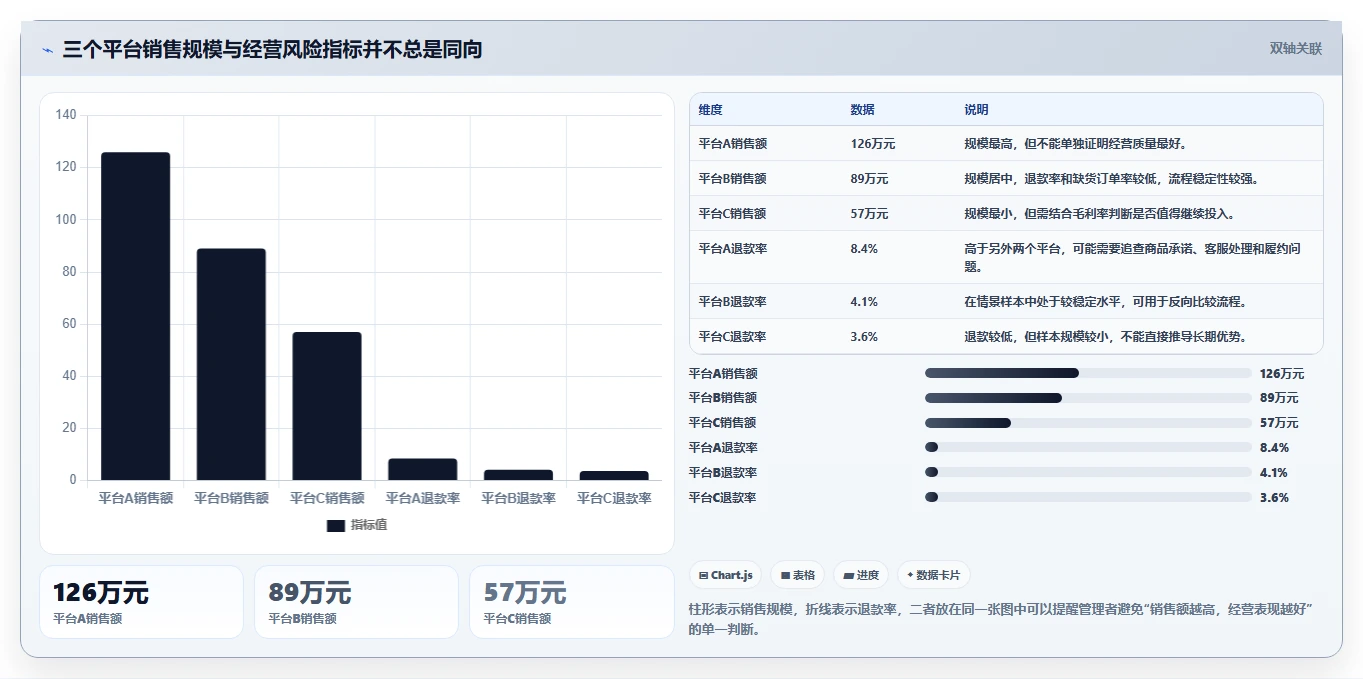Select the 数据 column header

[x=862, y=109]
